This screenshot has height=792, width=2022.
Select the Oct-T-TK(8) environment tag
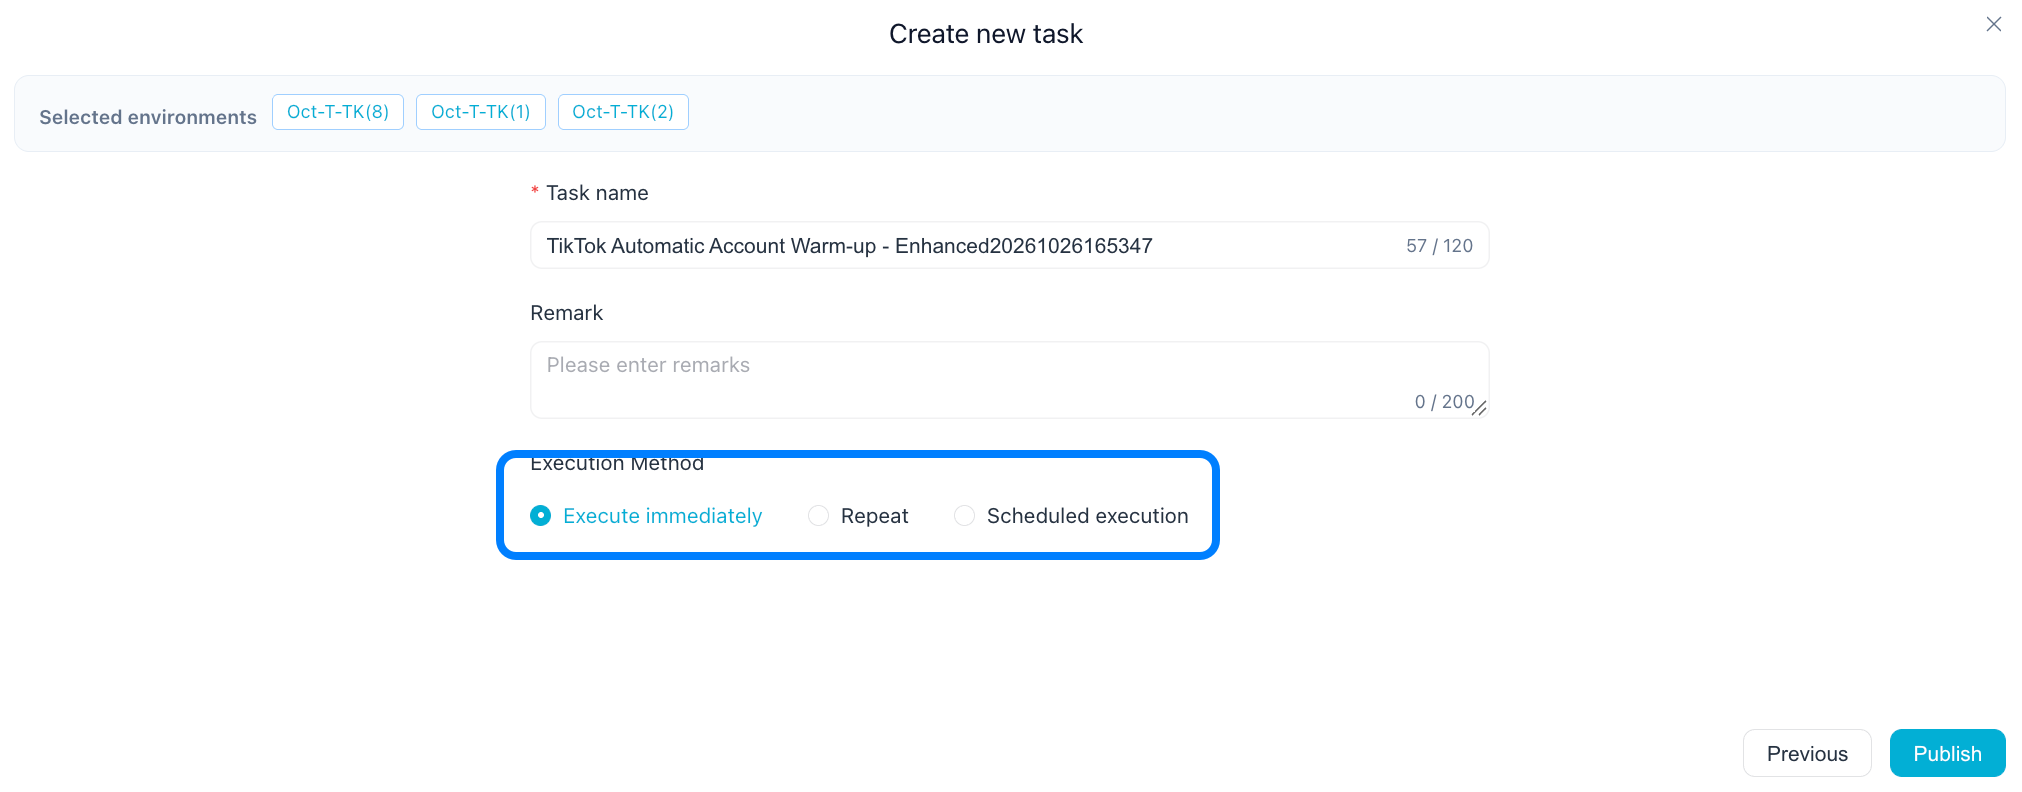338,112
